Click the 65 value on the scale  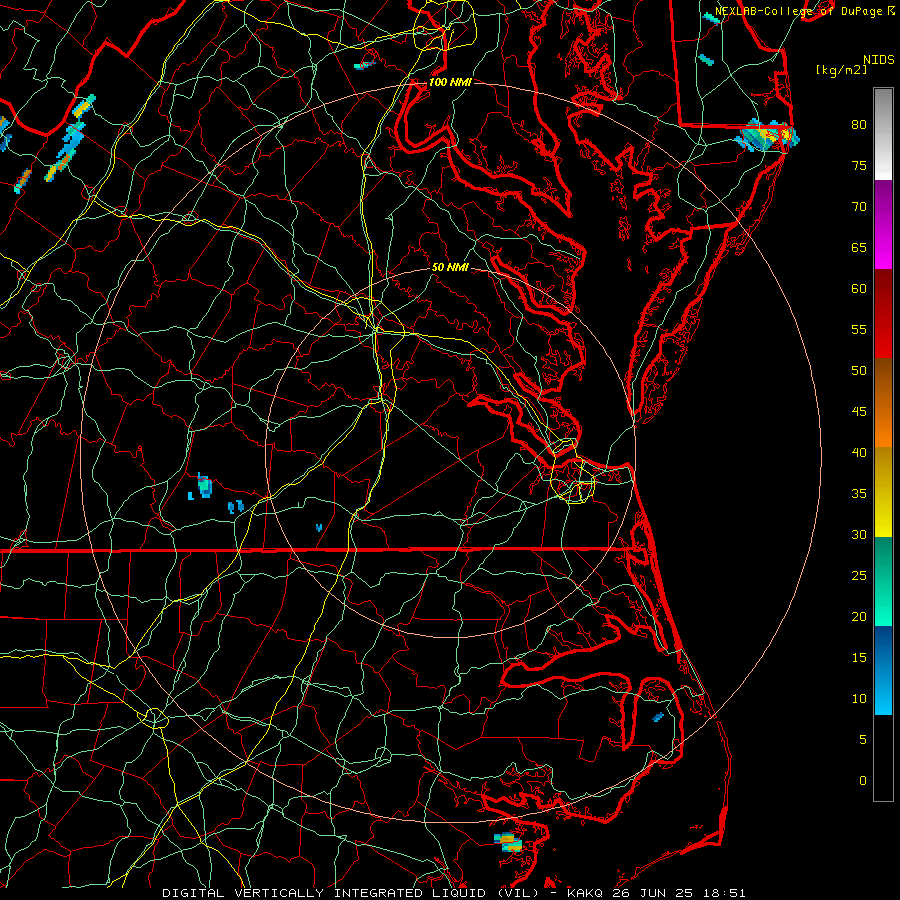tap(859, 247)
